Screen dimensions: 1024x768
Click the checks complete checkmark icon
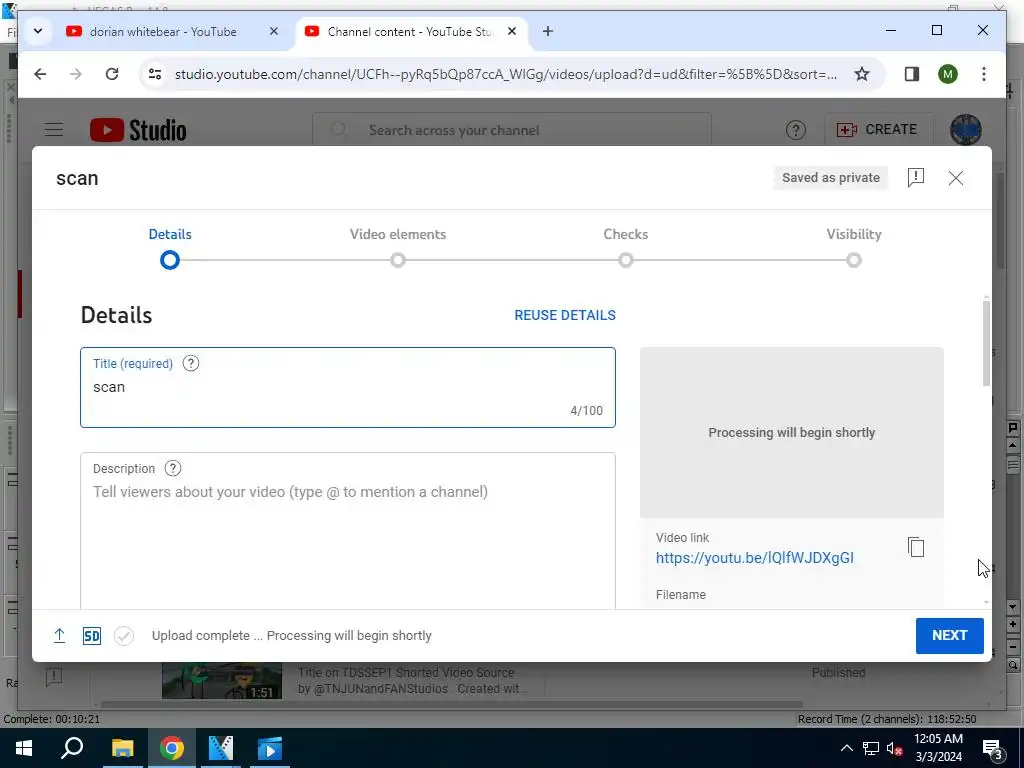point(124,635)
